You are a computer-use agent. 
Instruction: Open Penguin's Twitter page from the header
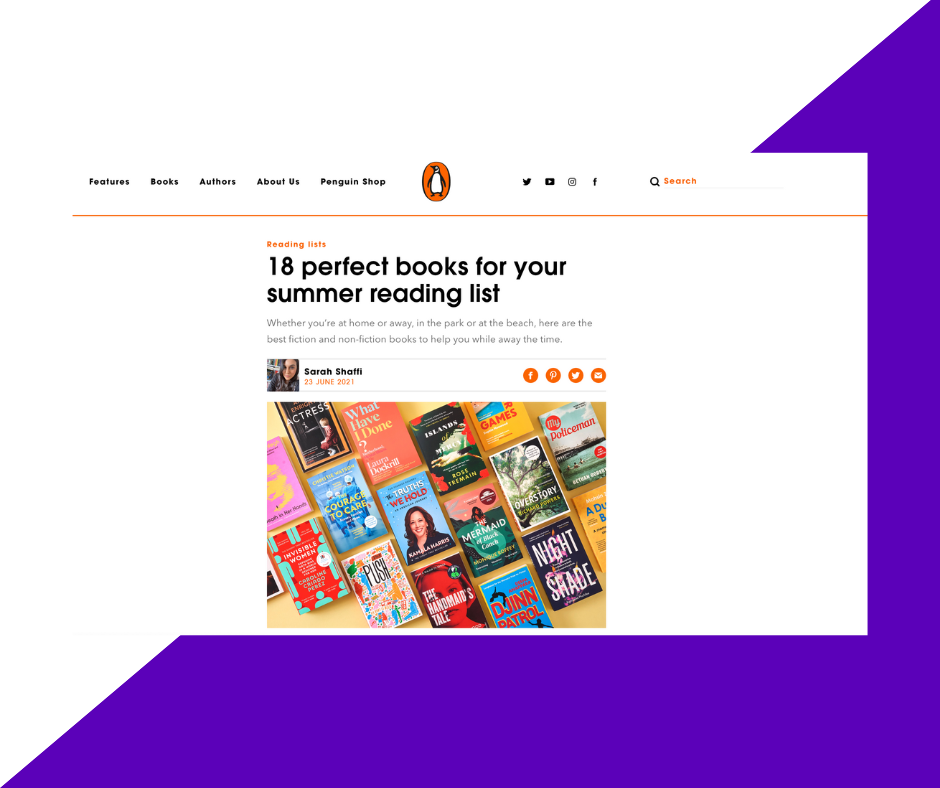526,182
